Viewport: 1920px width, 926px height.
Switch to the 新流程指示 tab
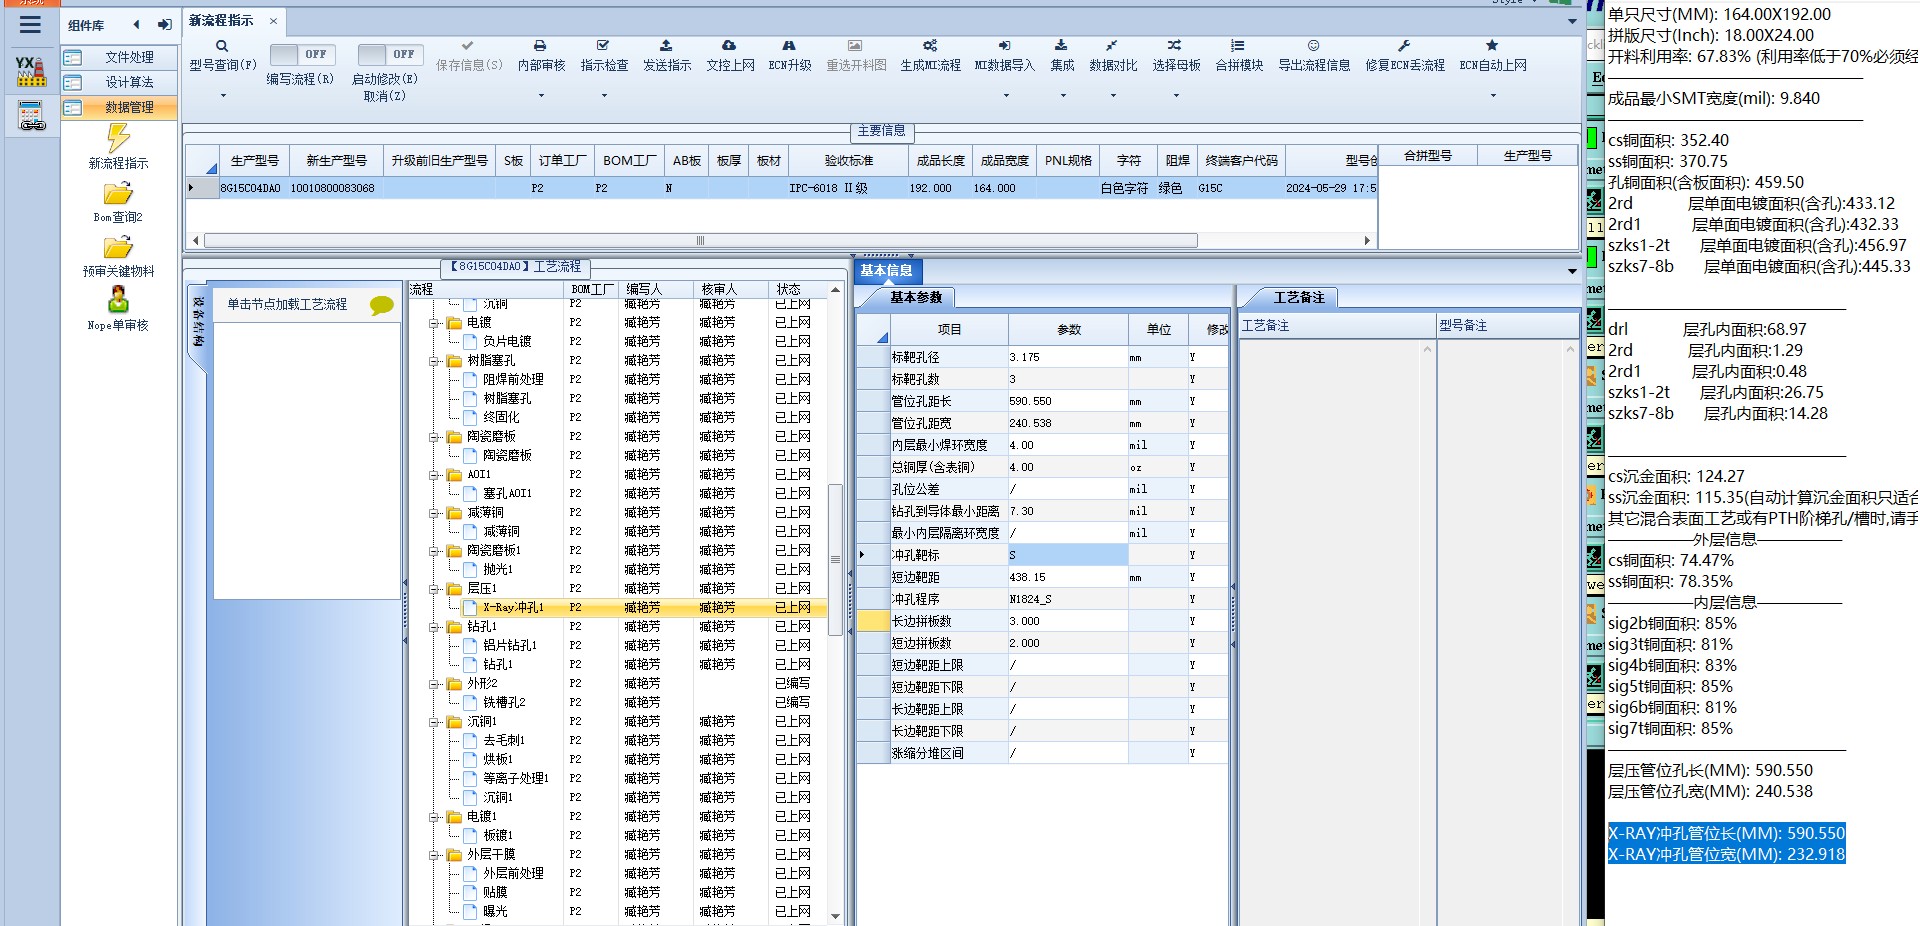click(221, 20)
